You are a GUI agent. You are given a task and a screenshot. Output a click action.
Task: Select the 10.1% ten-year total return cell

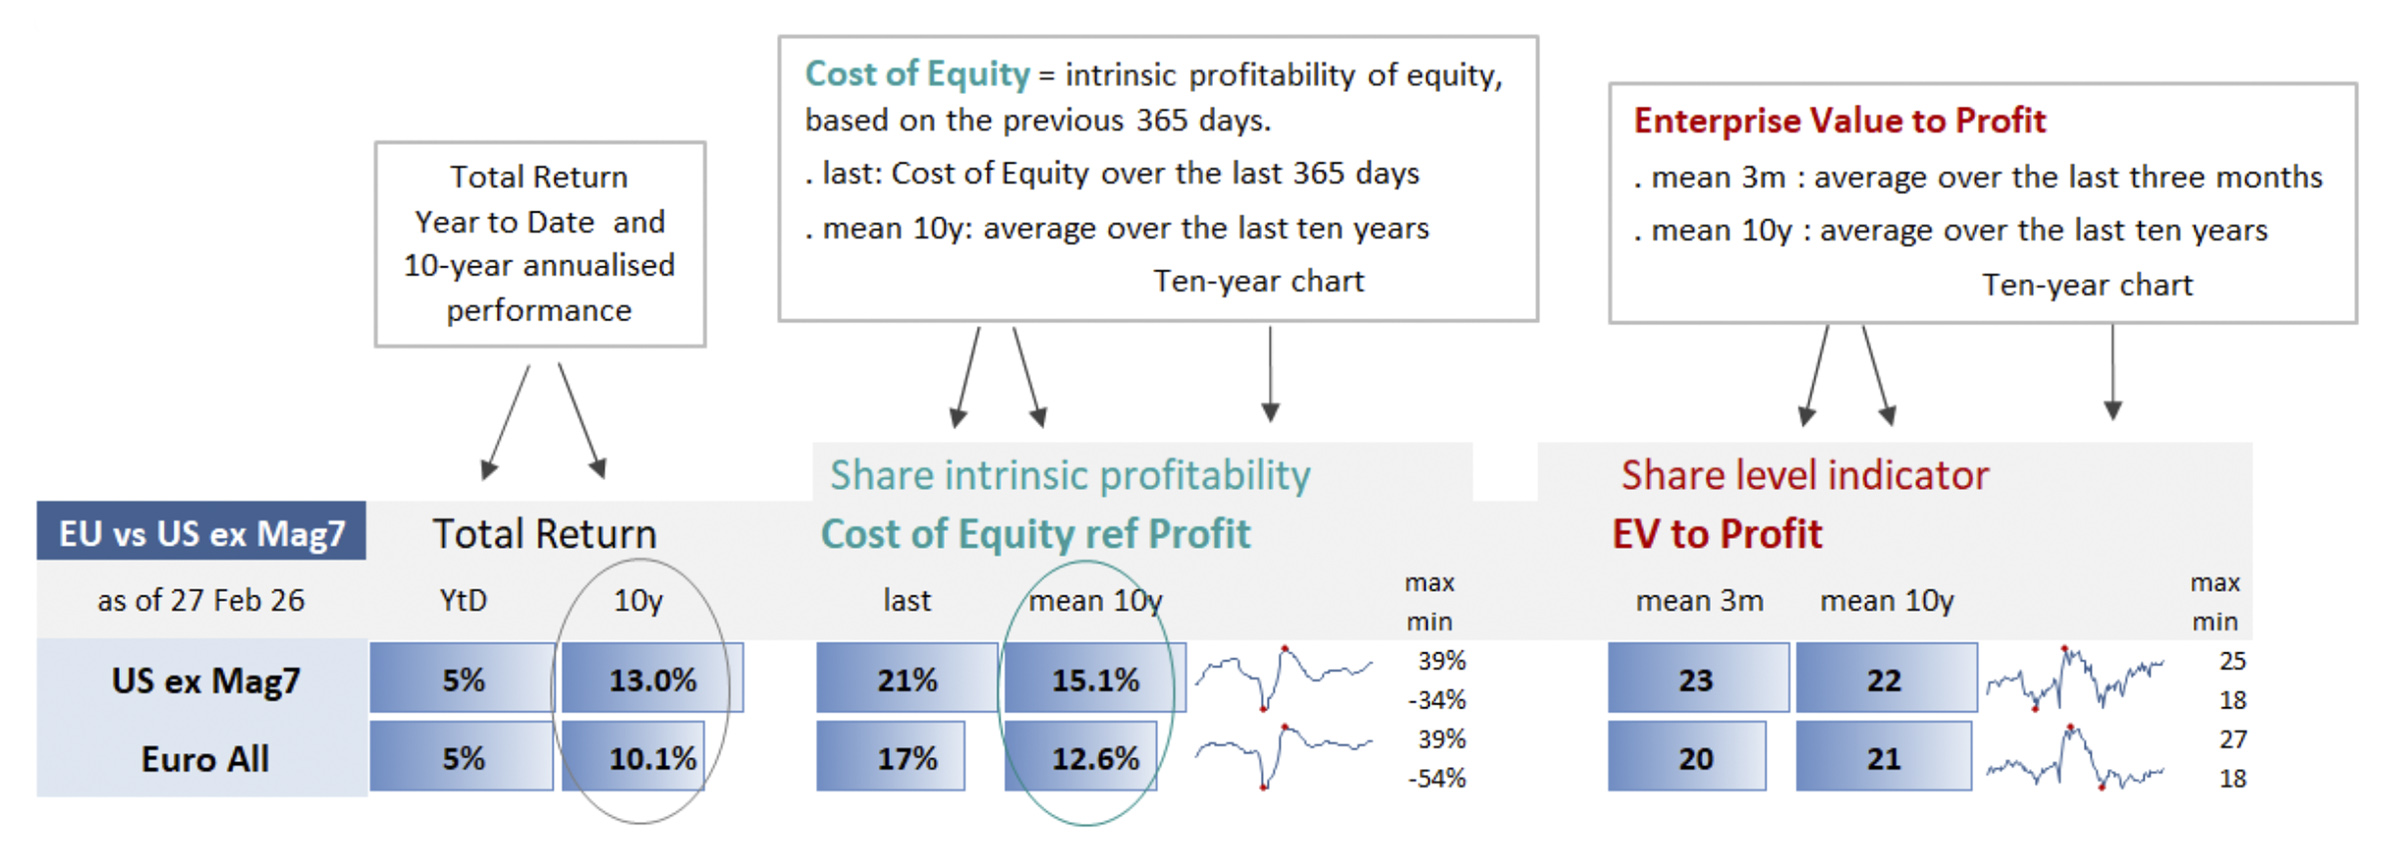[652, 759]
